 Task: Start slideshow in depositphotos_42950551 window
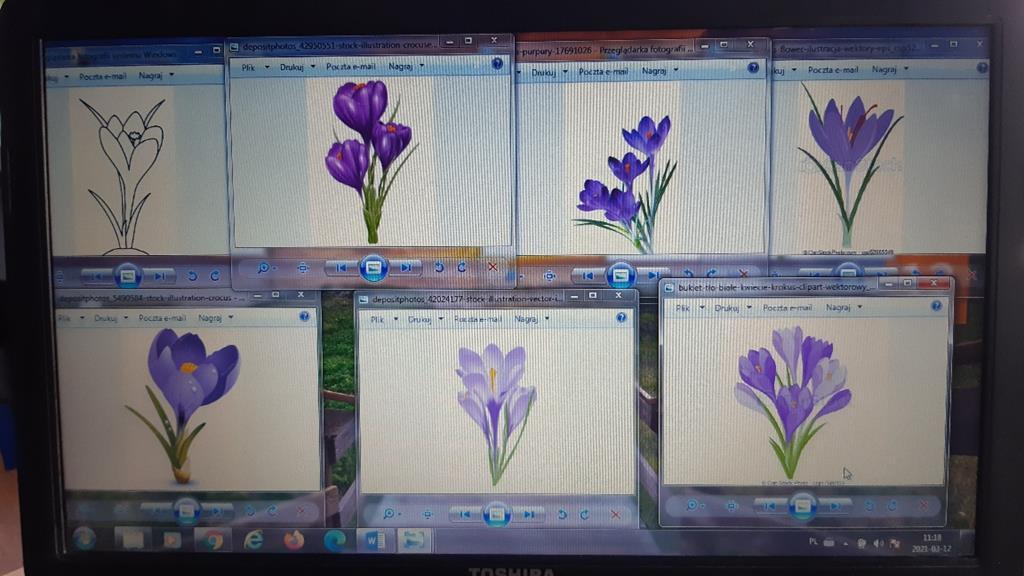(x=373, y=267)
